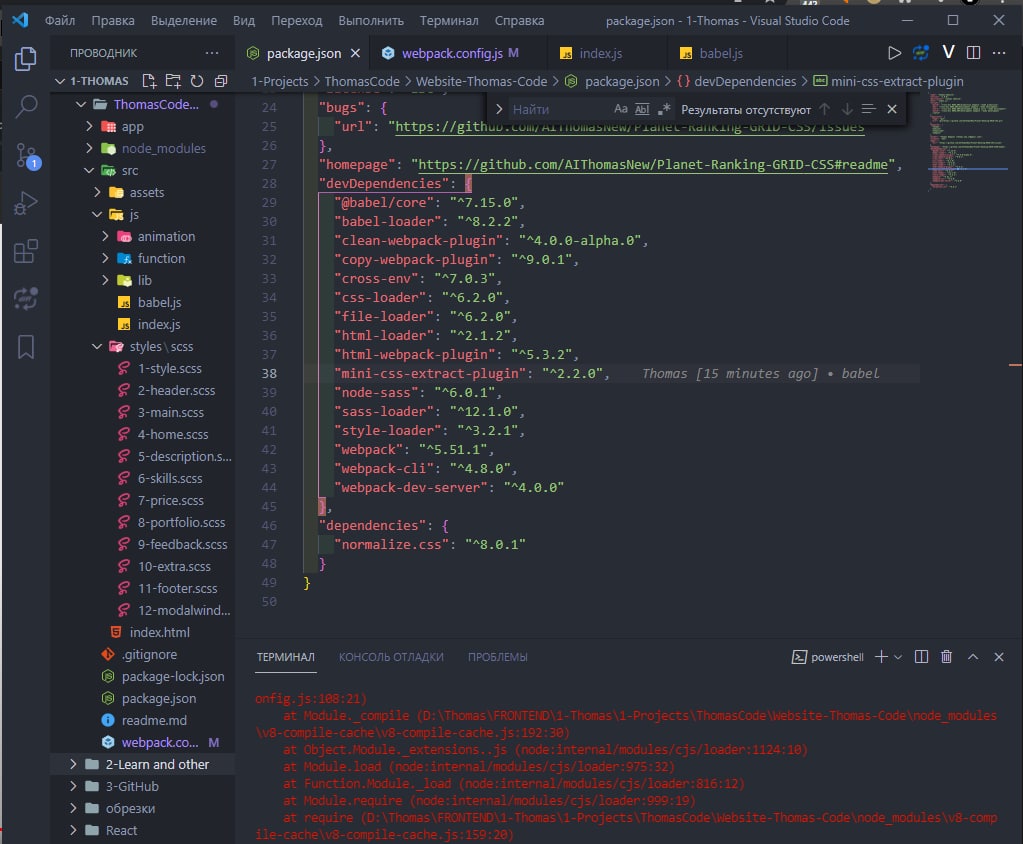Click the editor minimap overview
This screenshot has width=1023, height=844.
[969, 142]
